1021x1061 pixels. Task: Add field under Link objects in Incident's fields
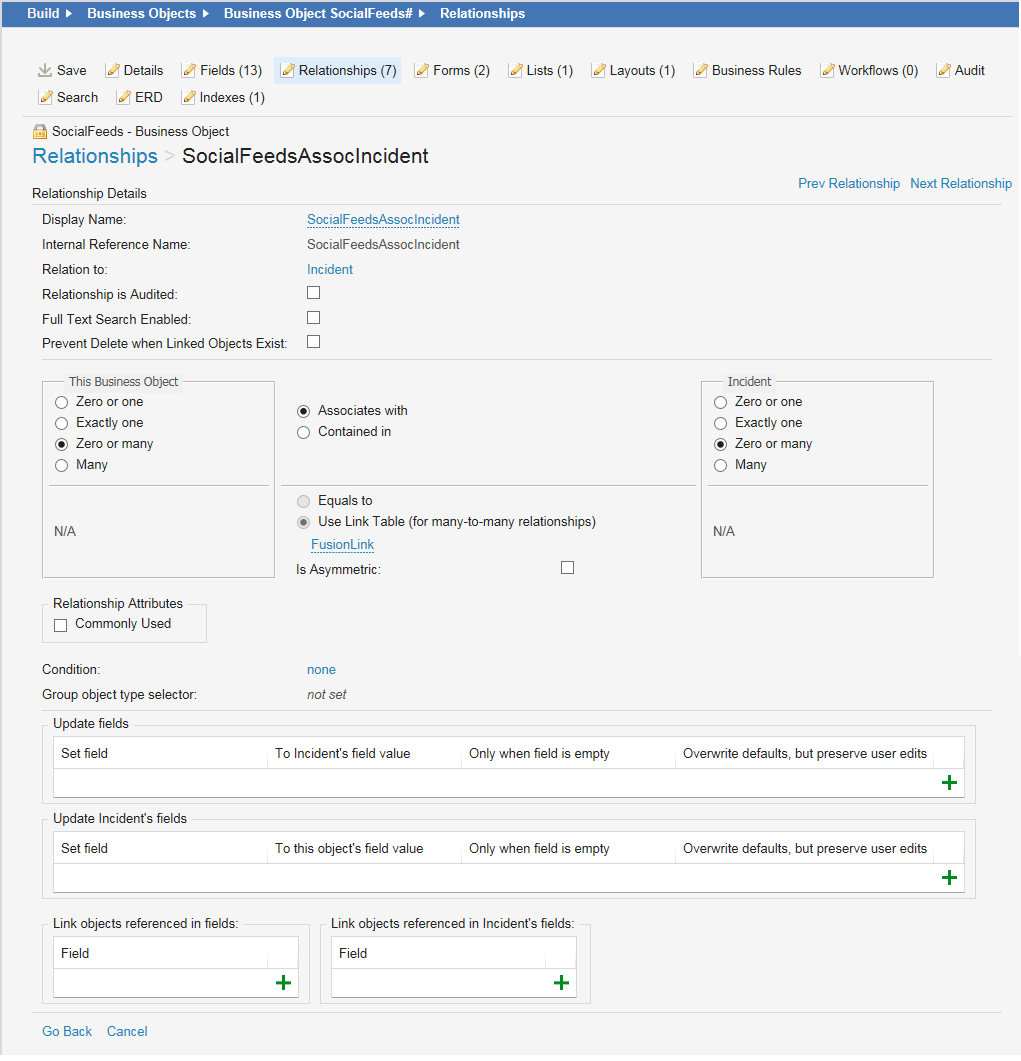pos(561,983)
